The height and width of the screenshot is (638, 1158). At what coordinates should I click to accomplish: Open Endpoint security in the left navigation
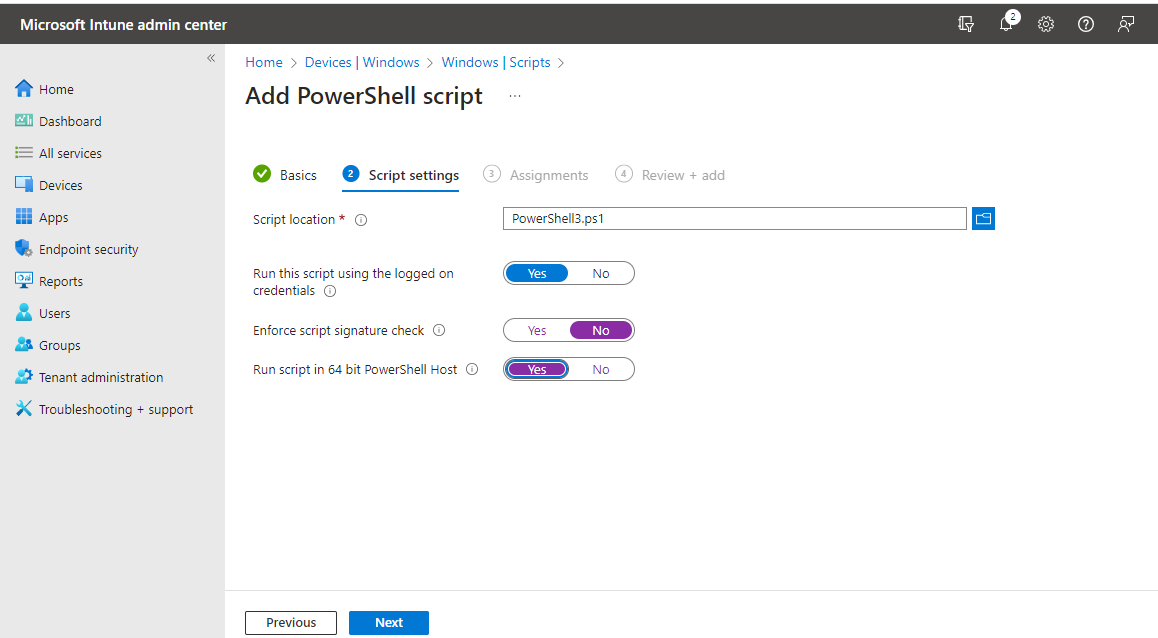coord(89,250)
